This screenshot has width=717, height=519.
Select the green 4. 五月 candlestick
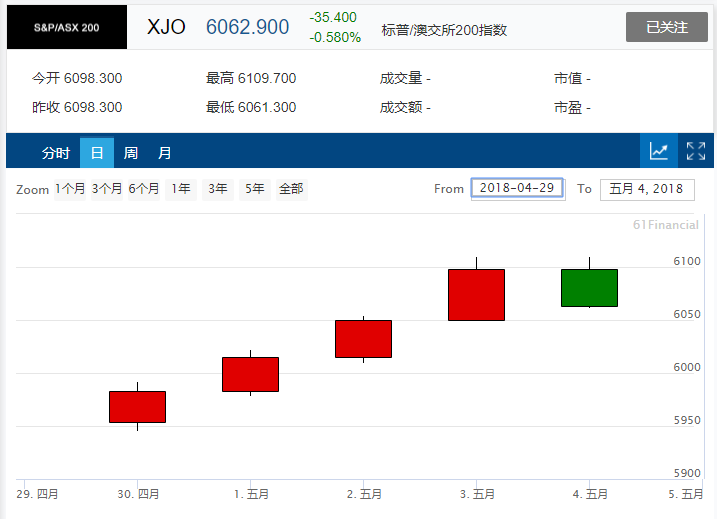pyautogui.click(x=589, y=288)
